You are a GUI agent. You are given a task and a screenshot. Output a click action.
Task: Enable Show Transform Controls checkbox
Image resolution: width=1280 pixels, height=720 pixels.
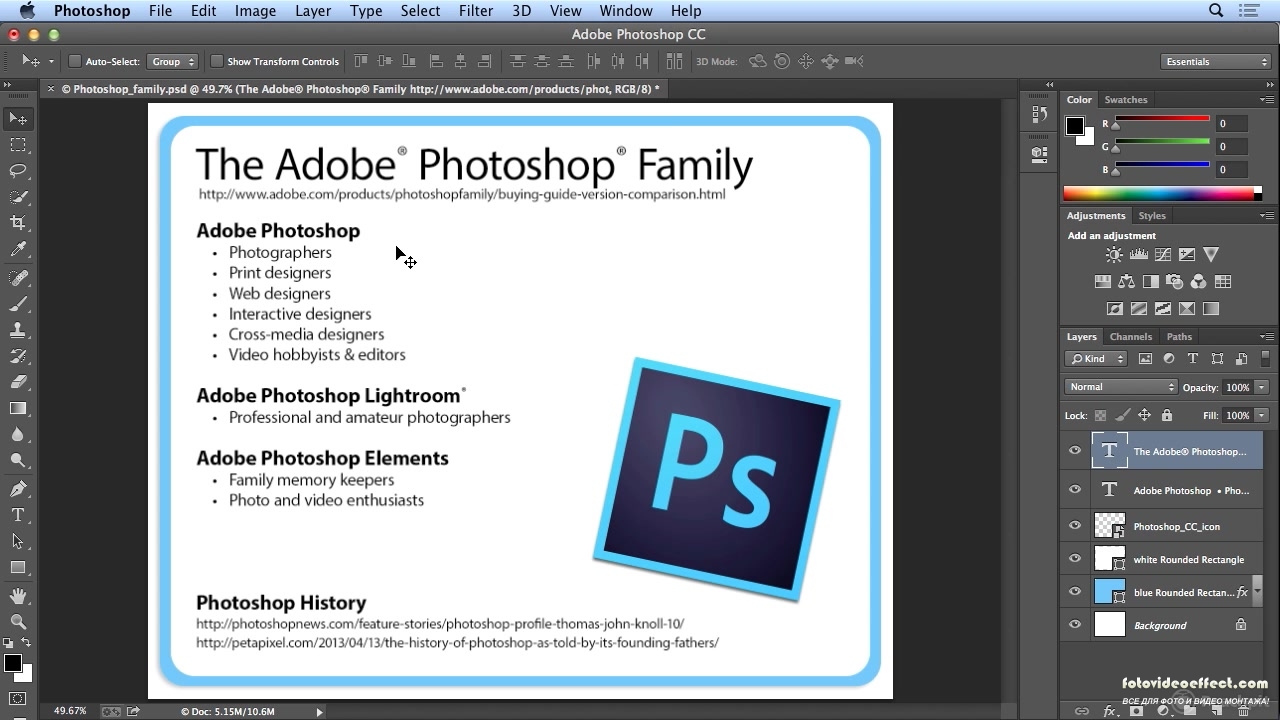point(216,61)
